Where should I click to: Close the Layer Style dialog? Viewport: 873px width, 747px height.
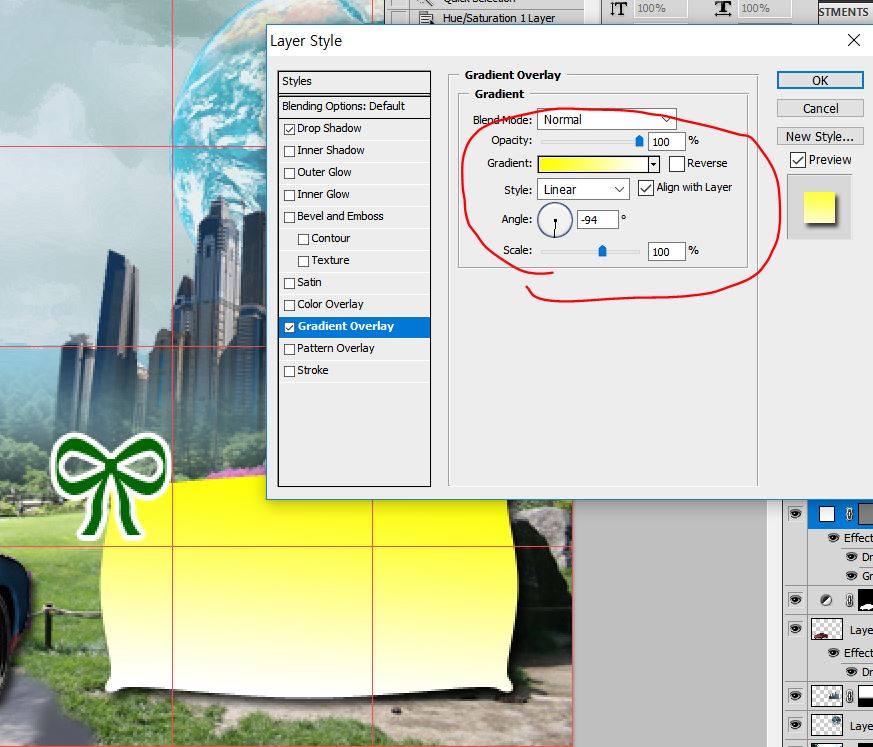click(853, 40)
